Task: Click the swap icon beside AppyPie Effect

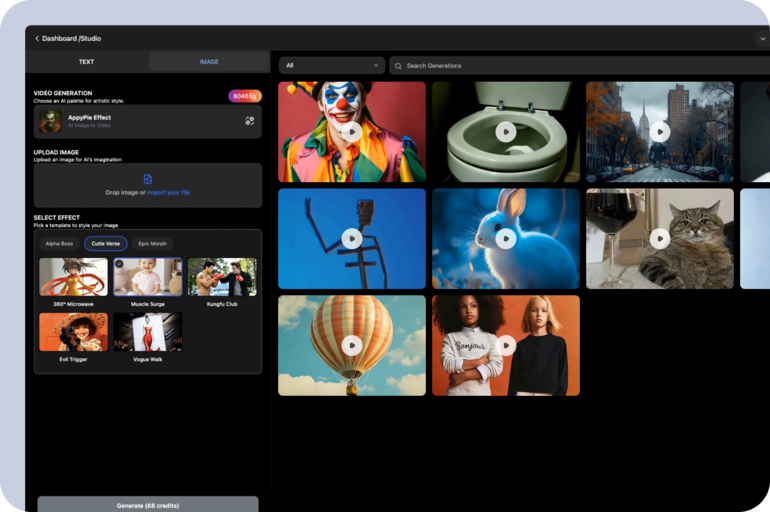Action: pyautogui.click(x=249, y=121)
